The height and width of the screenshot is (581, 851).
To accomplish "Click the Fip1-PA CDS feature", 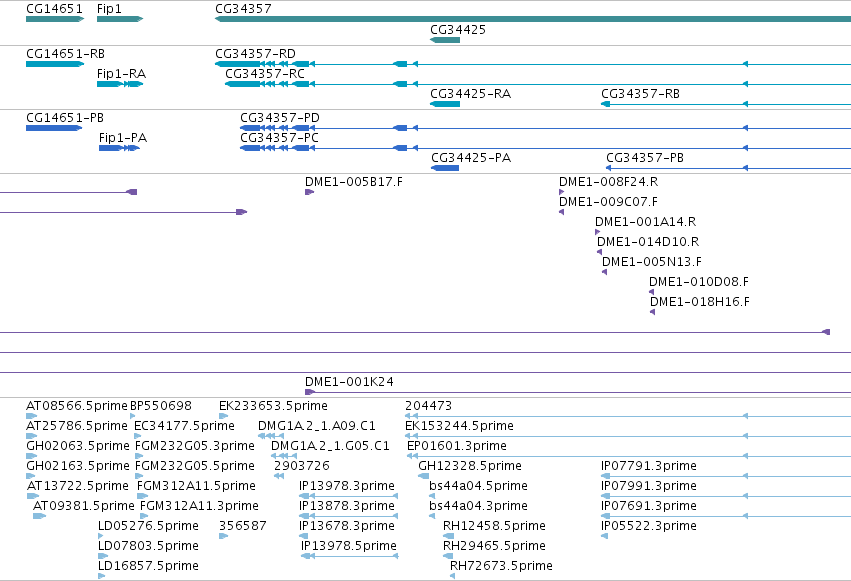I will pyautogui.click(x=119, y=148).
